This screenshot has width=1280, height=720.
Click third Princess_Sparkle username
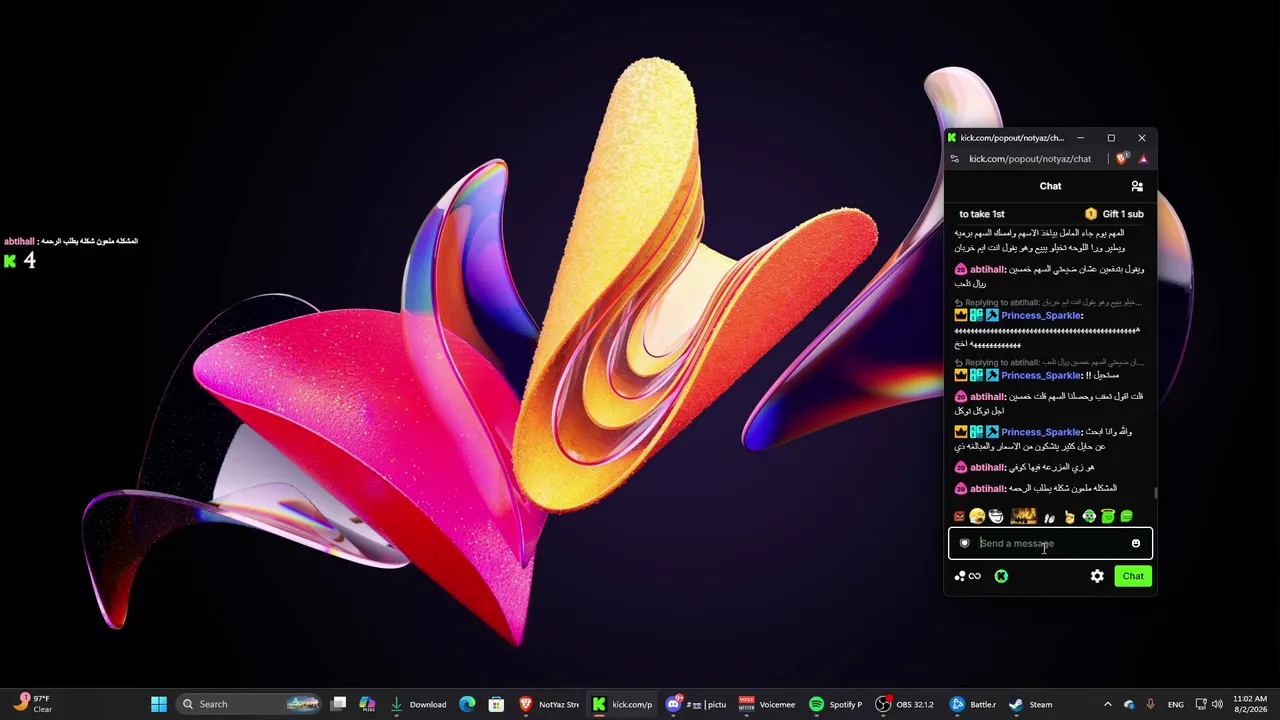1041,432
